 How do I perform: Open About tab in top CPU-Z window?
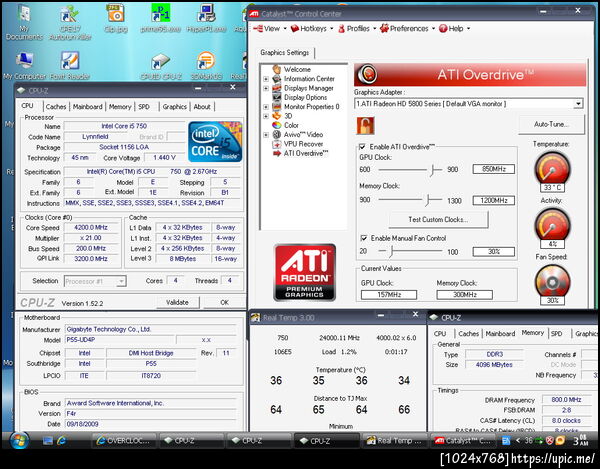pos(202,107)
